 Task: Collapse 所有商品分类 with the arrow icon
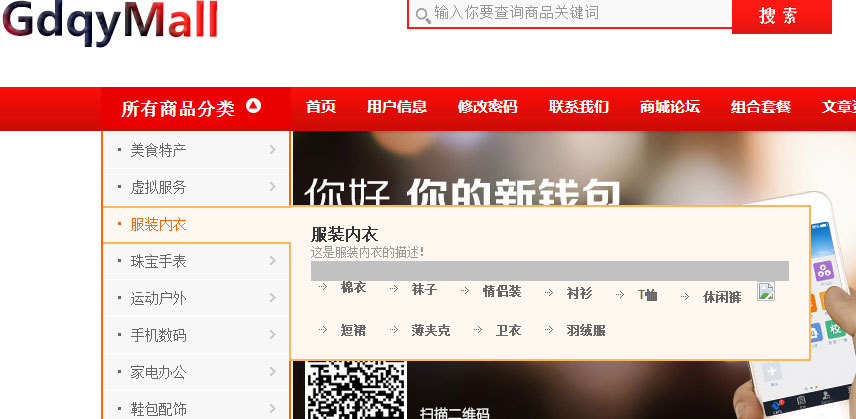(x=253, y=106)
